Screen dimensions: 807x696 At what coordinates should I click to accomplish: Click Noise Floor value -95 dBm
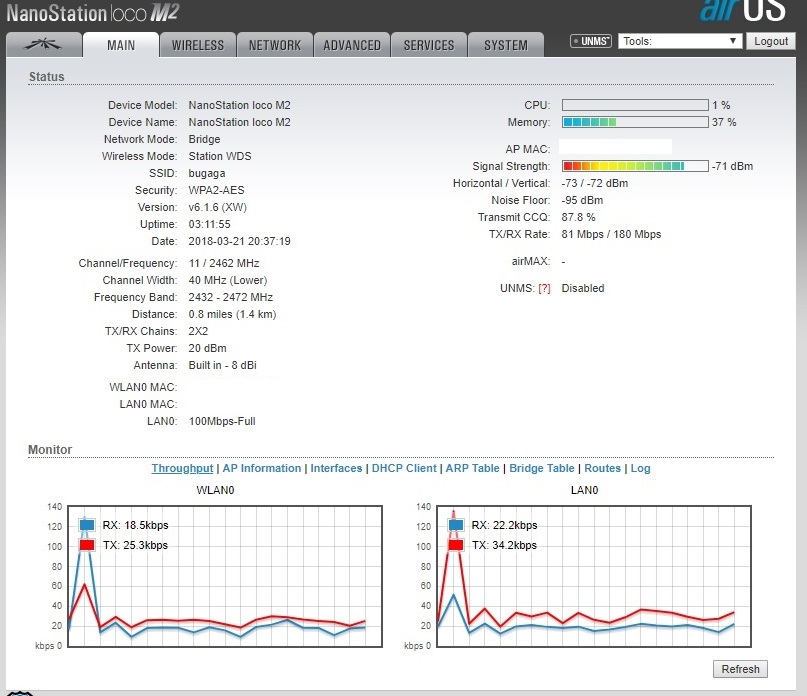click(582, 200)
